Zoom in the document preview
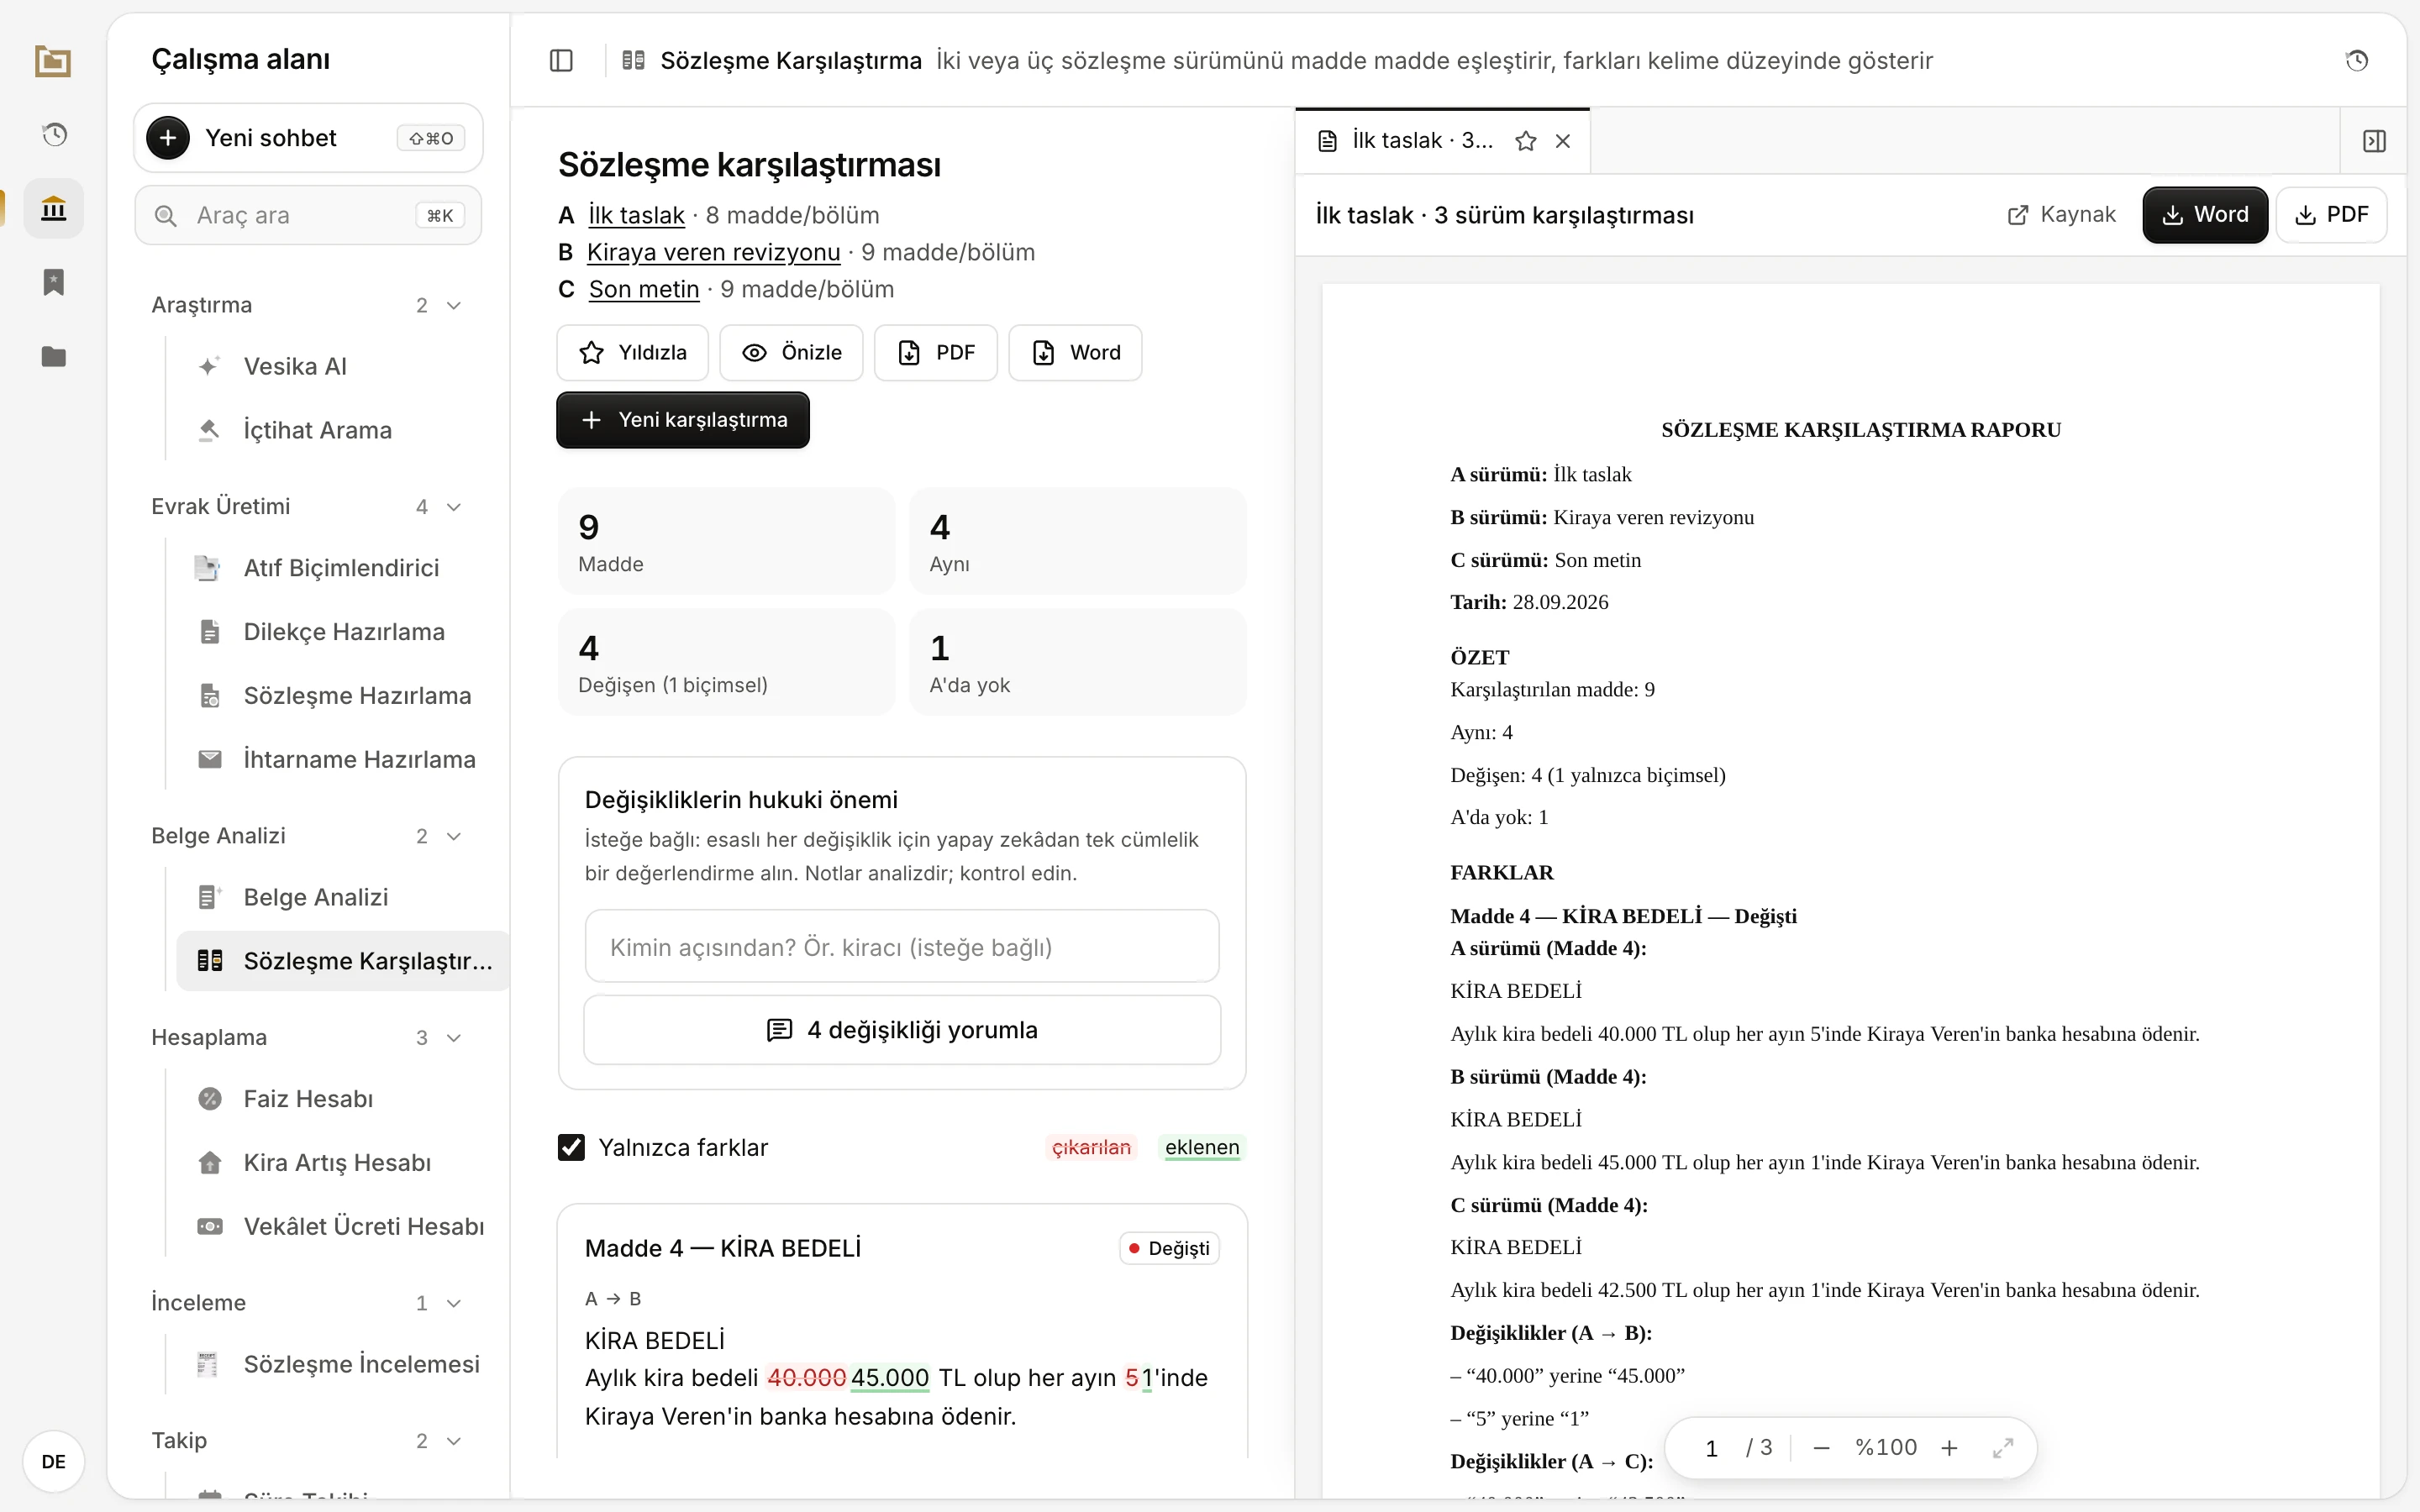This screenshot has width=2420, height=1512. pos(1949,1447)
